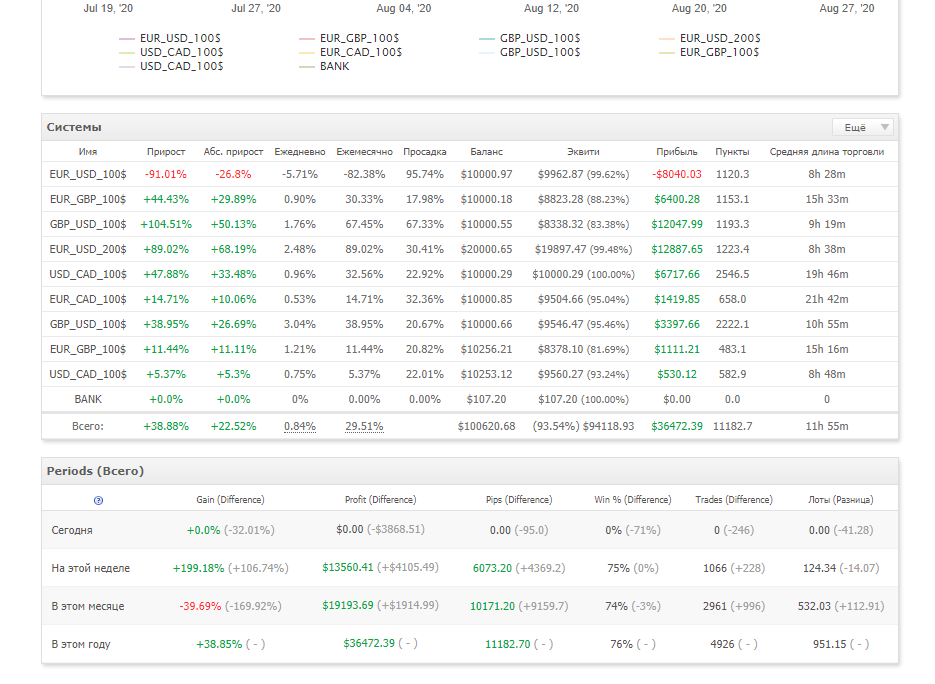Click the Пункты column header

[732, 151]
